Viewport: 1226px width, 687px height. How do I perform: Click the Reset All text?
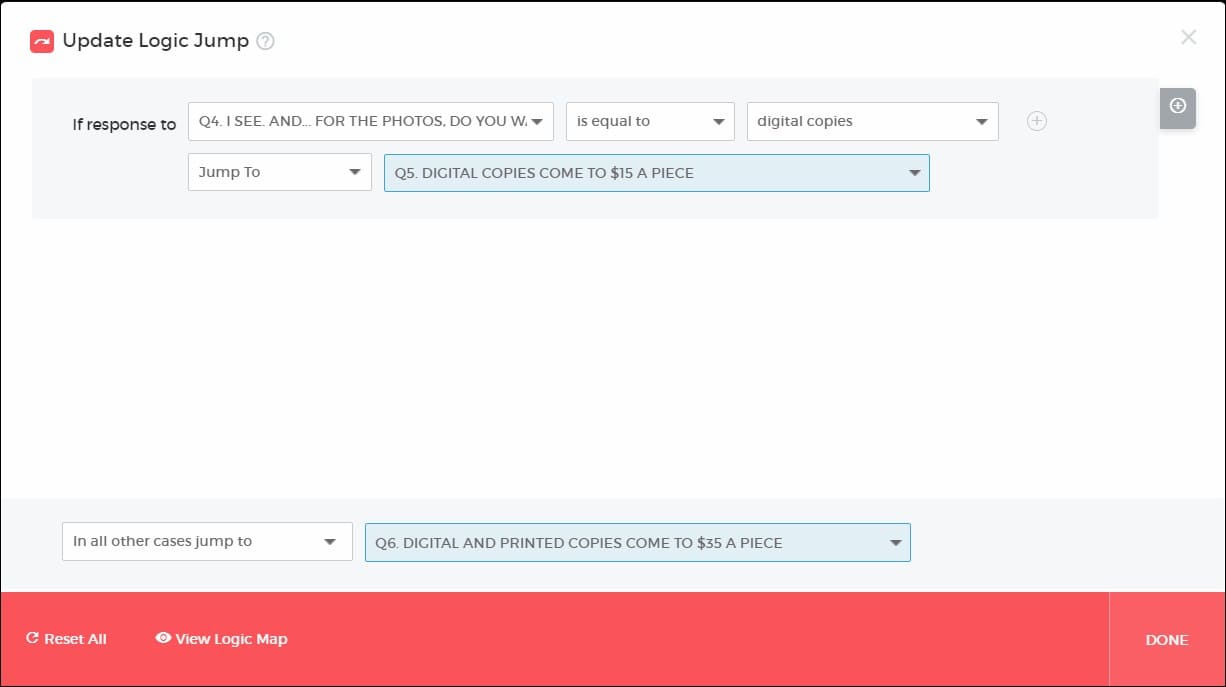[x=75, y=639]
